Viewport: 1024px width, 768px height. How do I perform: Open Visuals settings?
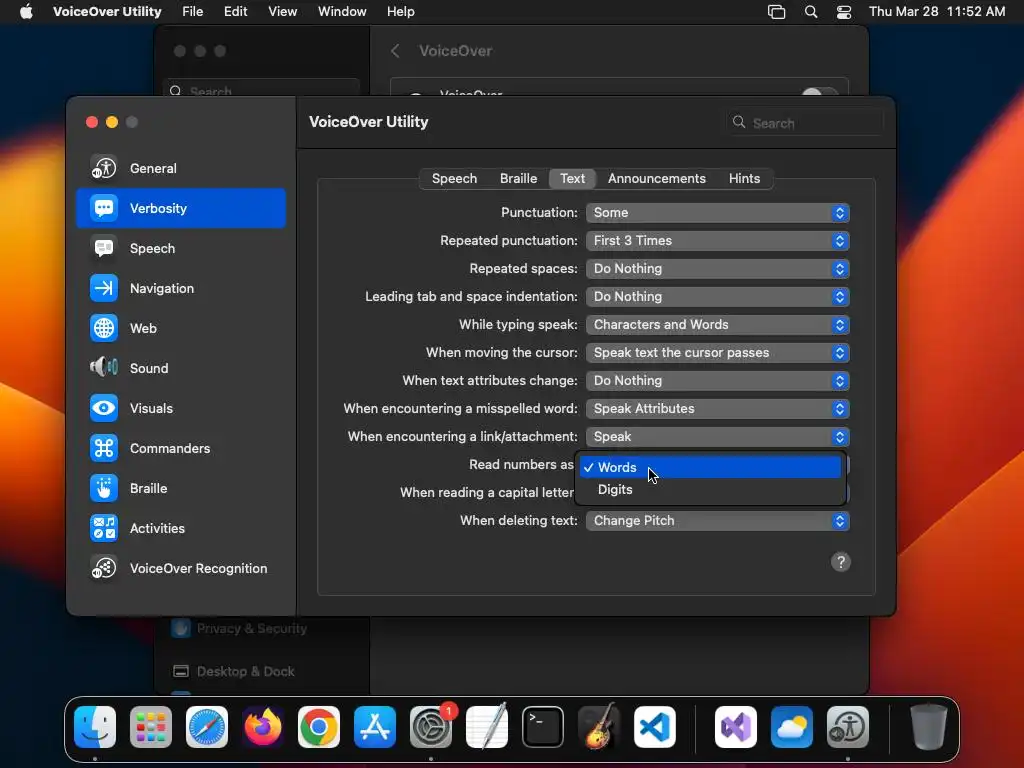[x=181, y=408]
